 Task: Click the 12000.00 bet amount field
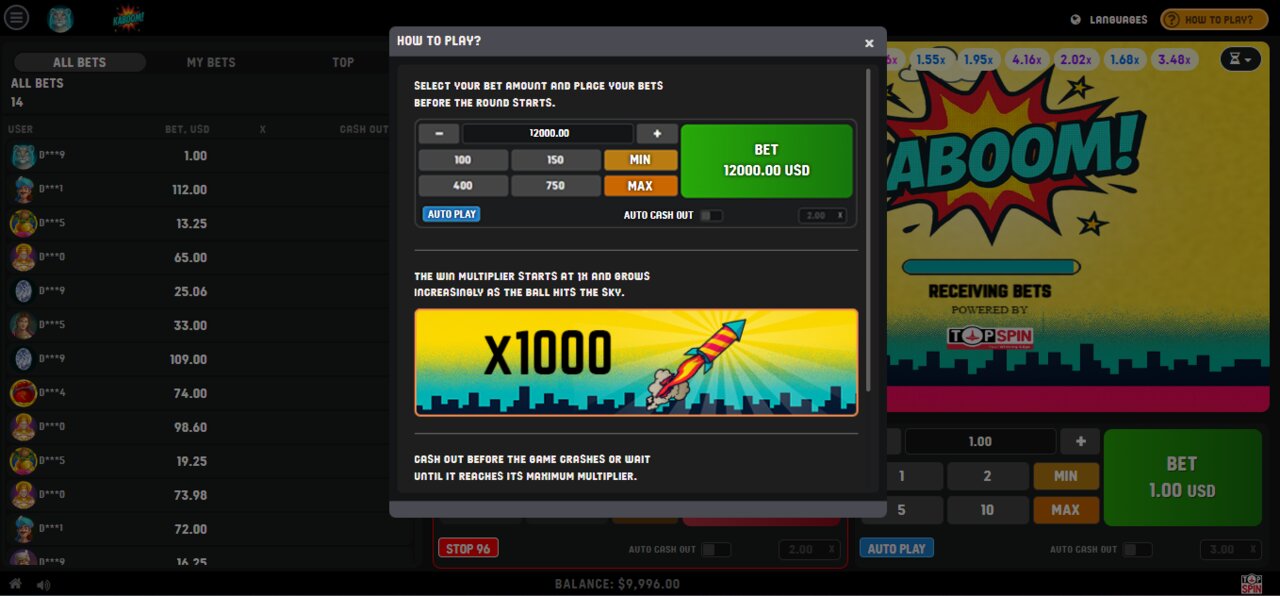tap(548, 134)
